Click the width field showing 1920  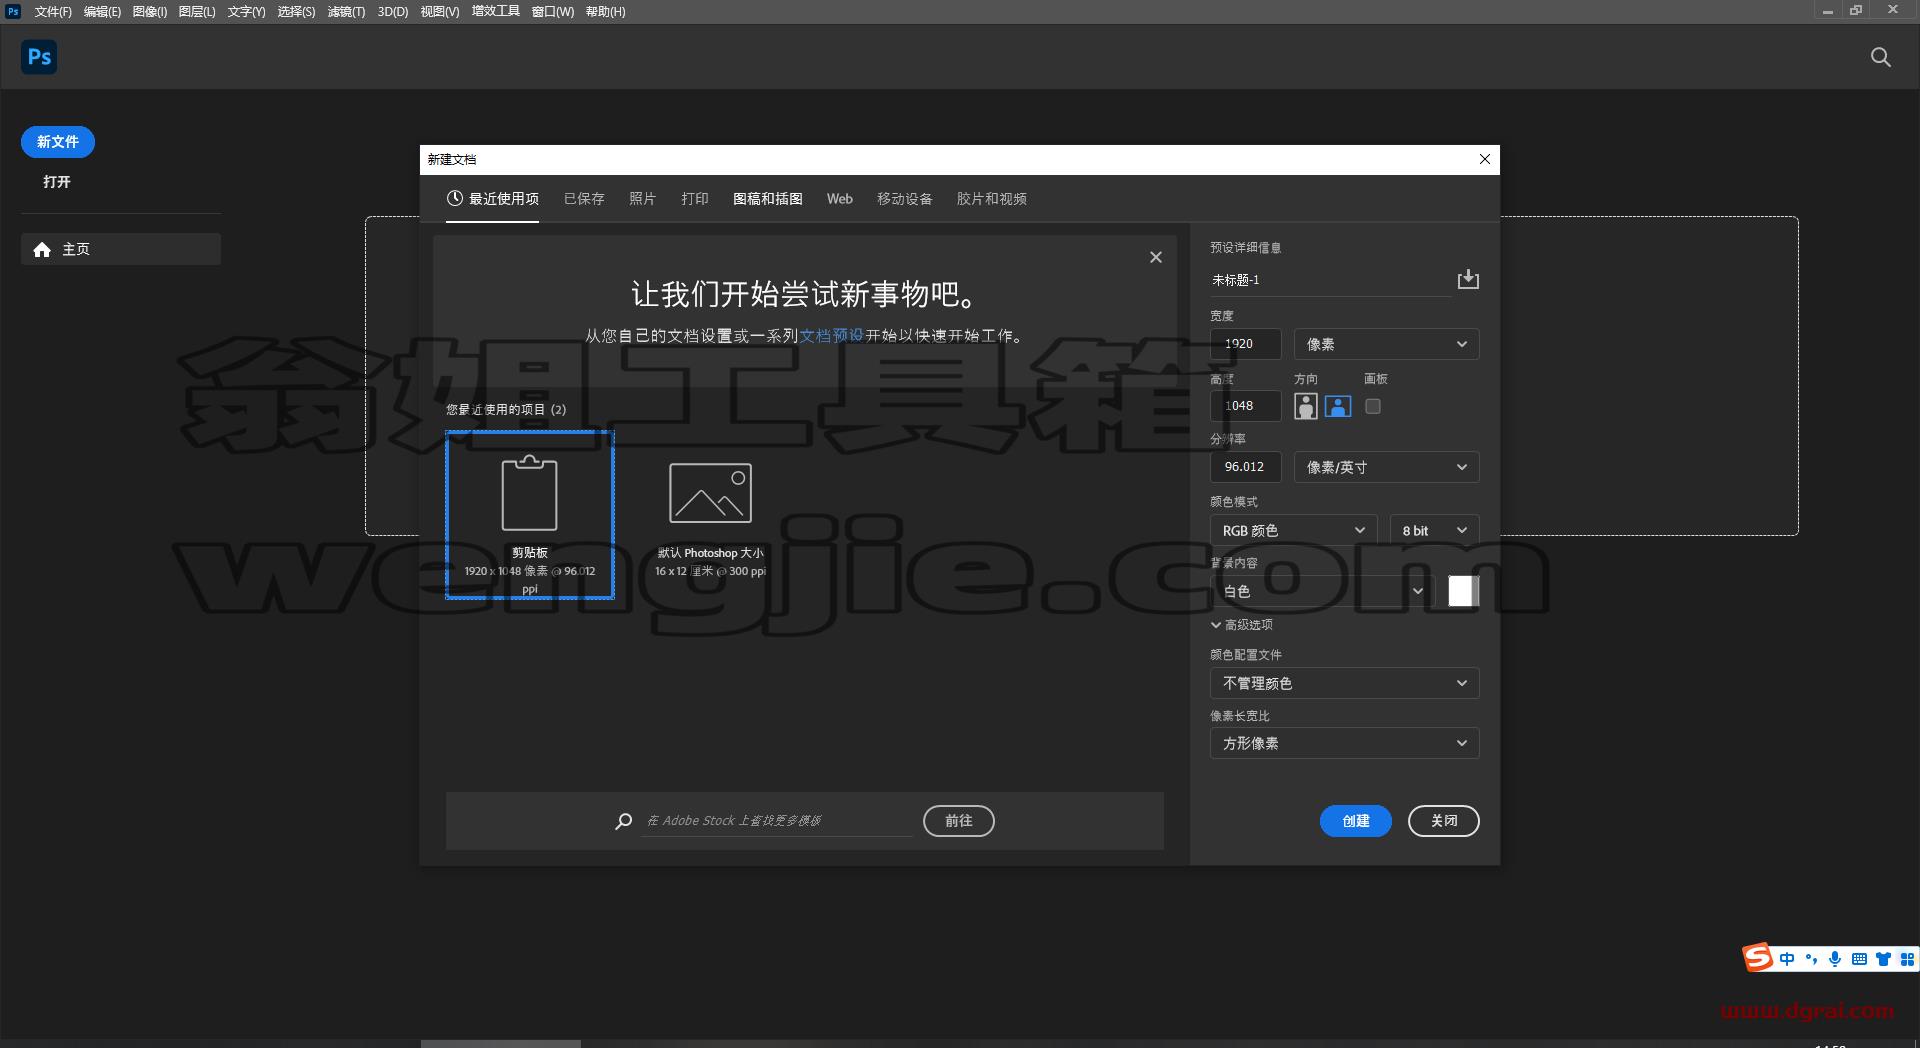tap(1245, 344)
